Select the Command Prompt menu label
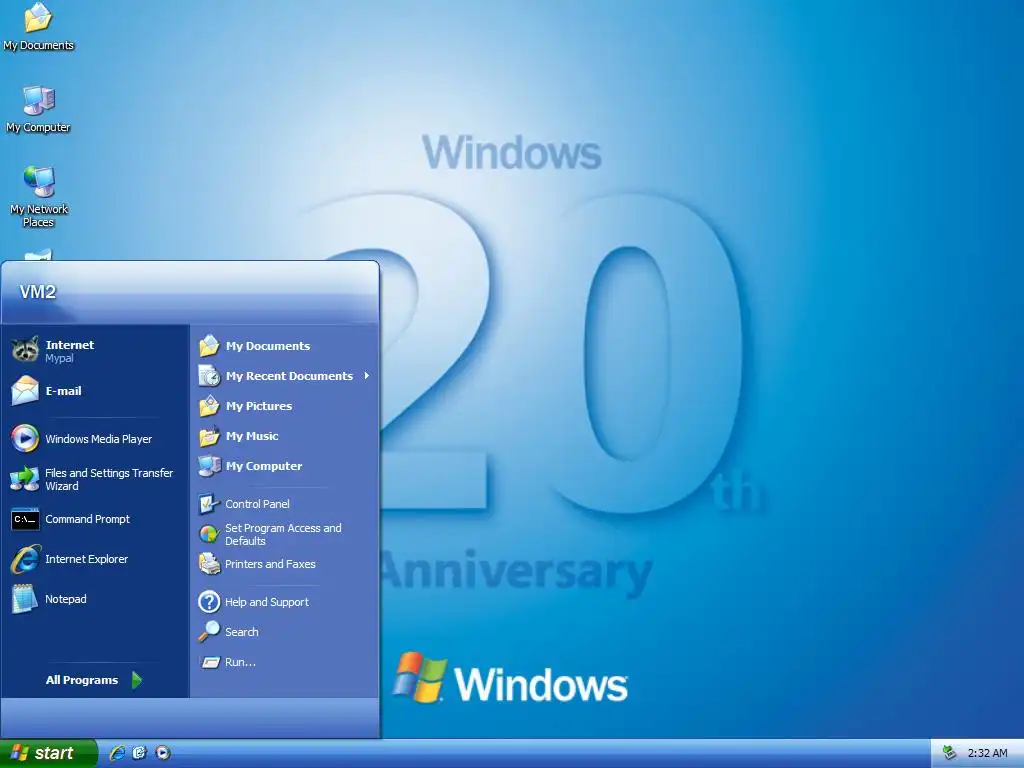This screenshot has height=768, width=1024. (x=88, y=519)
